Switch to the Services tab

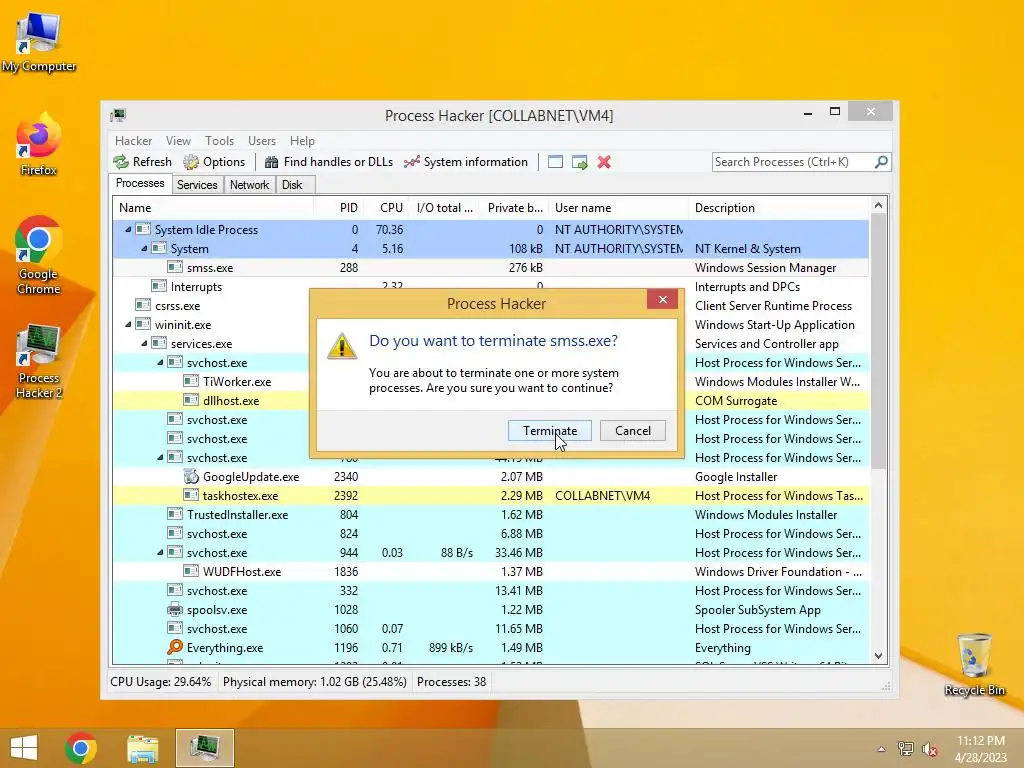(197, 185)
